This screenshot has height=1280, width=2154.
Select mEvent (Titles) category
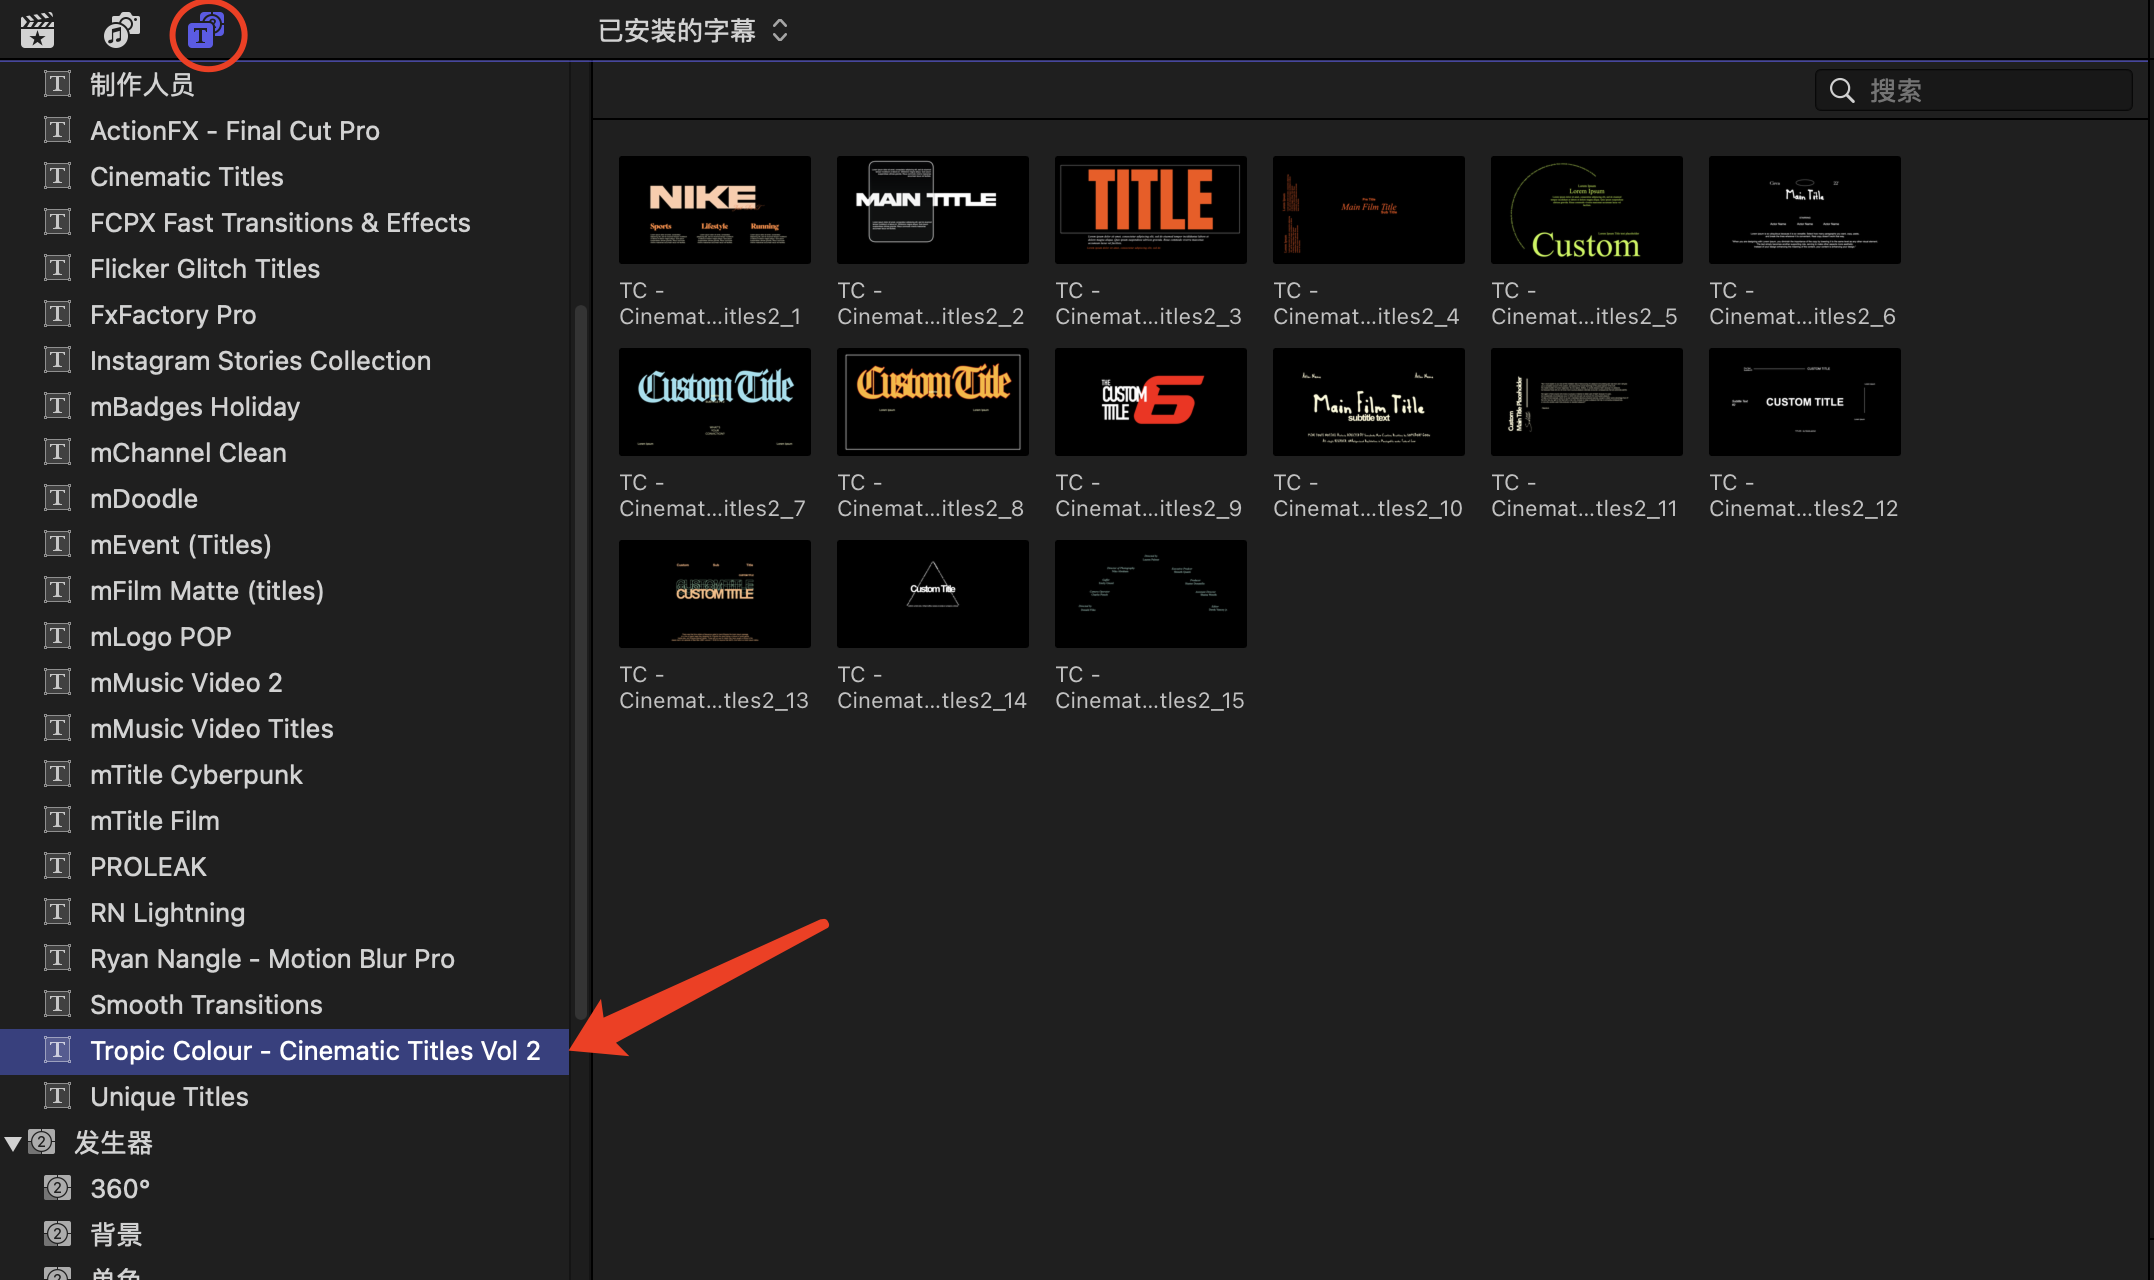284,544
